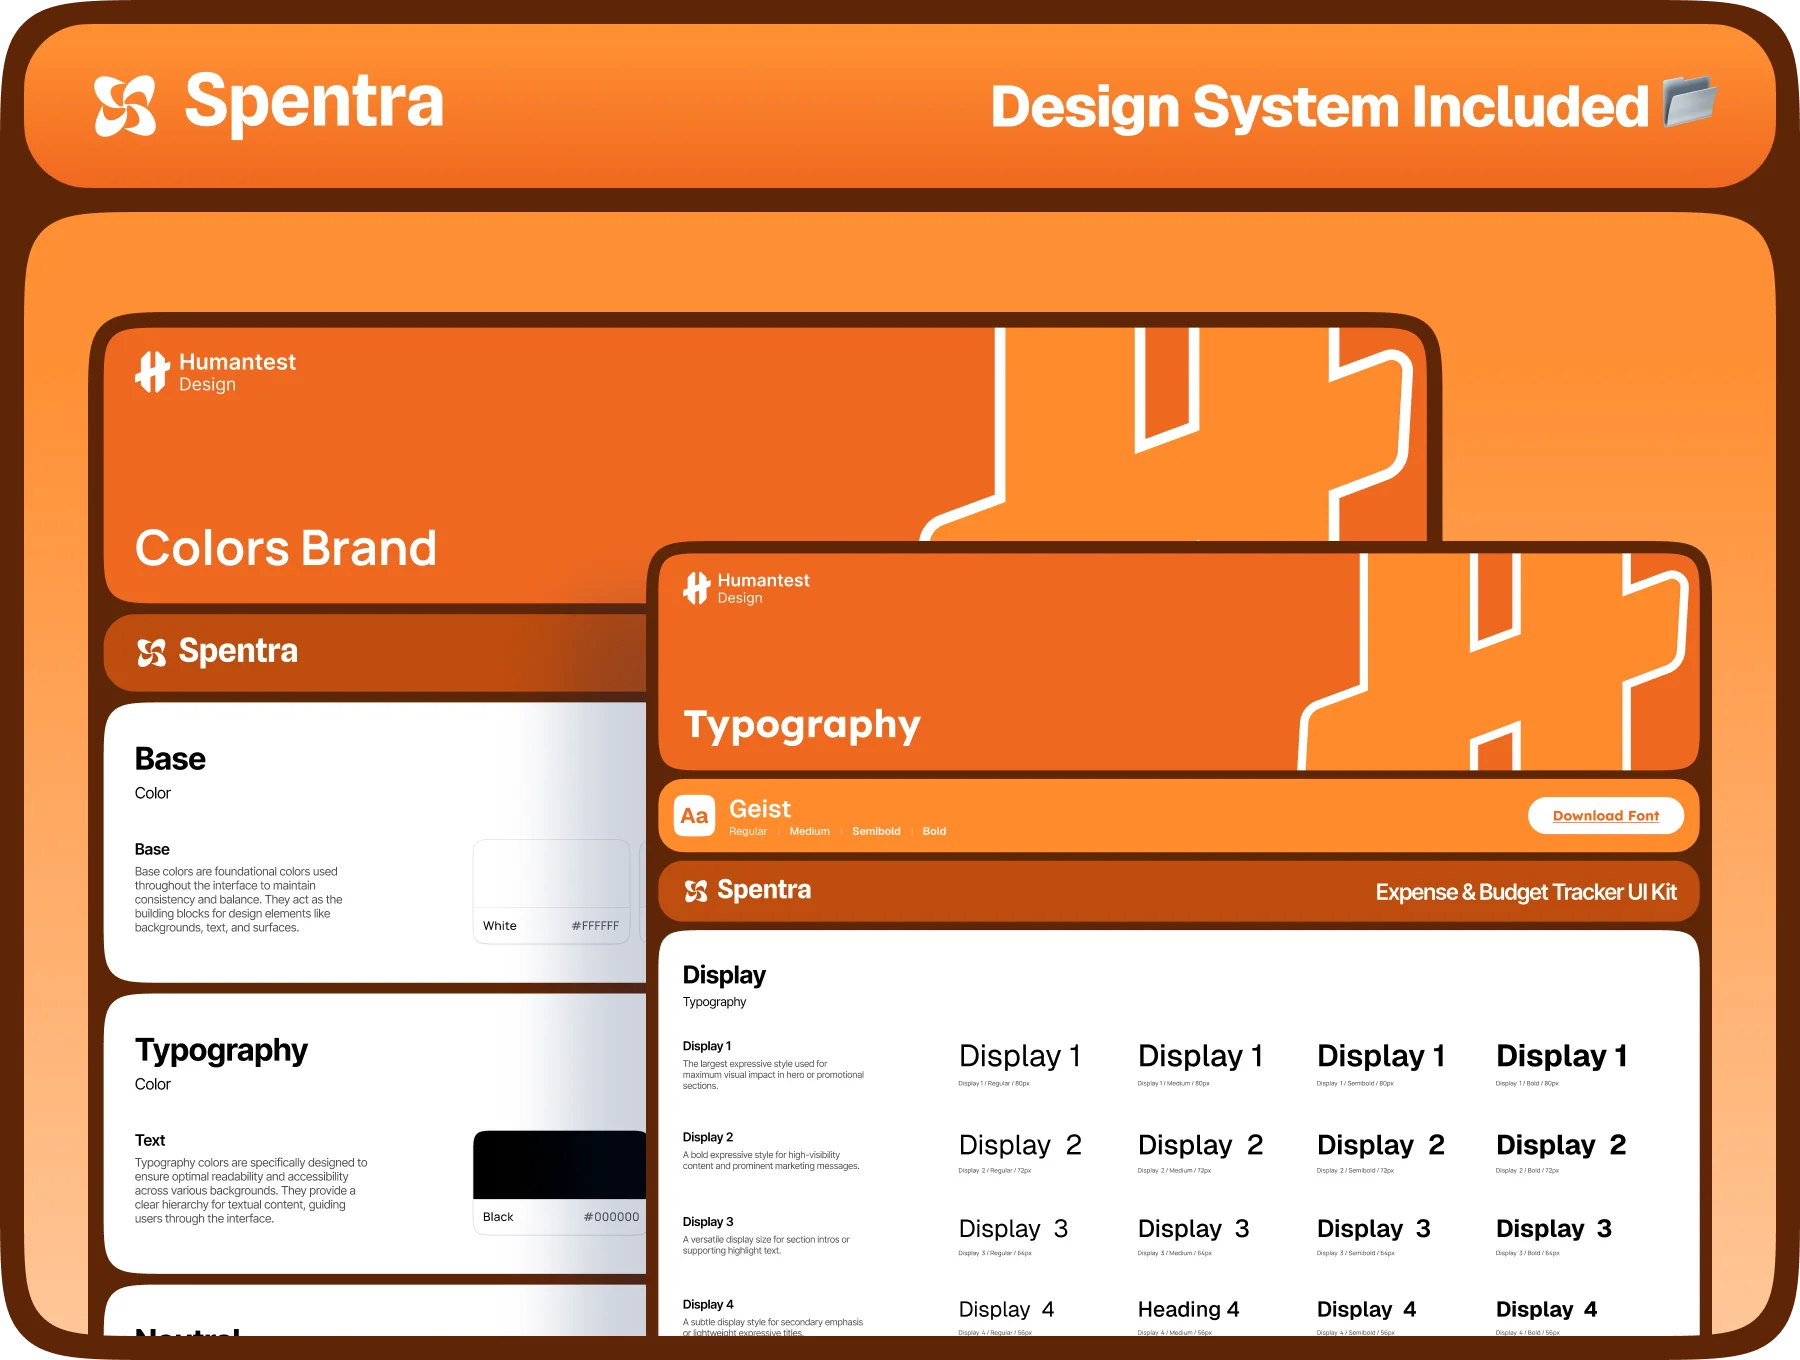Click the Display 2 row label

pos(708,1137)
